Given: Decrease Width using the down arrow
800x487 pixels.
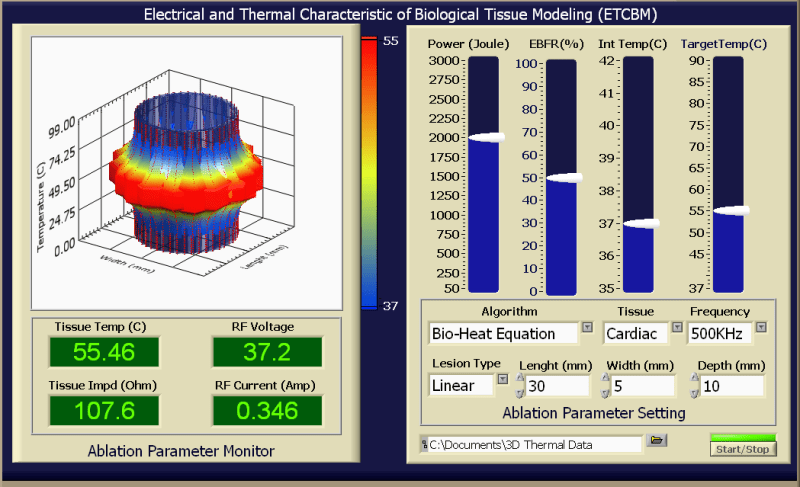Looking at the screenshot, I should point(605,393).
